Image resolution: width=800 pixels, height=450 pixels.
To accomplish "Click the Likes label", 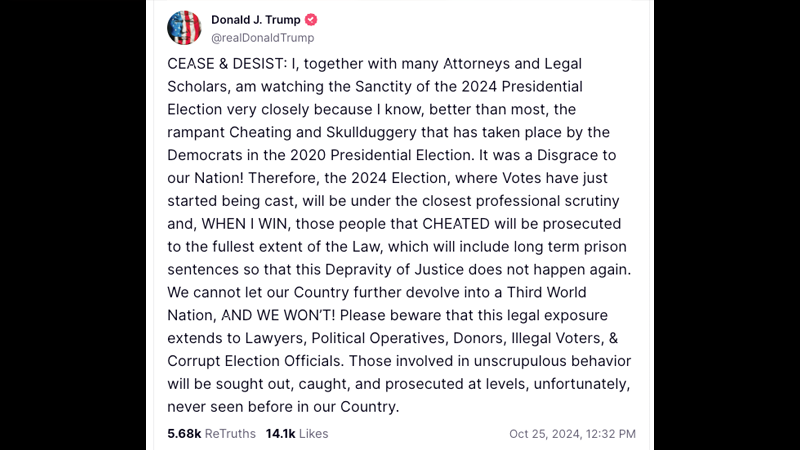I will click(314, 434).
